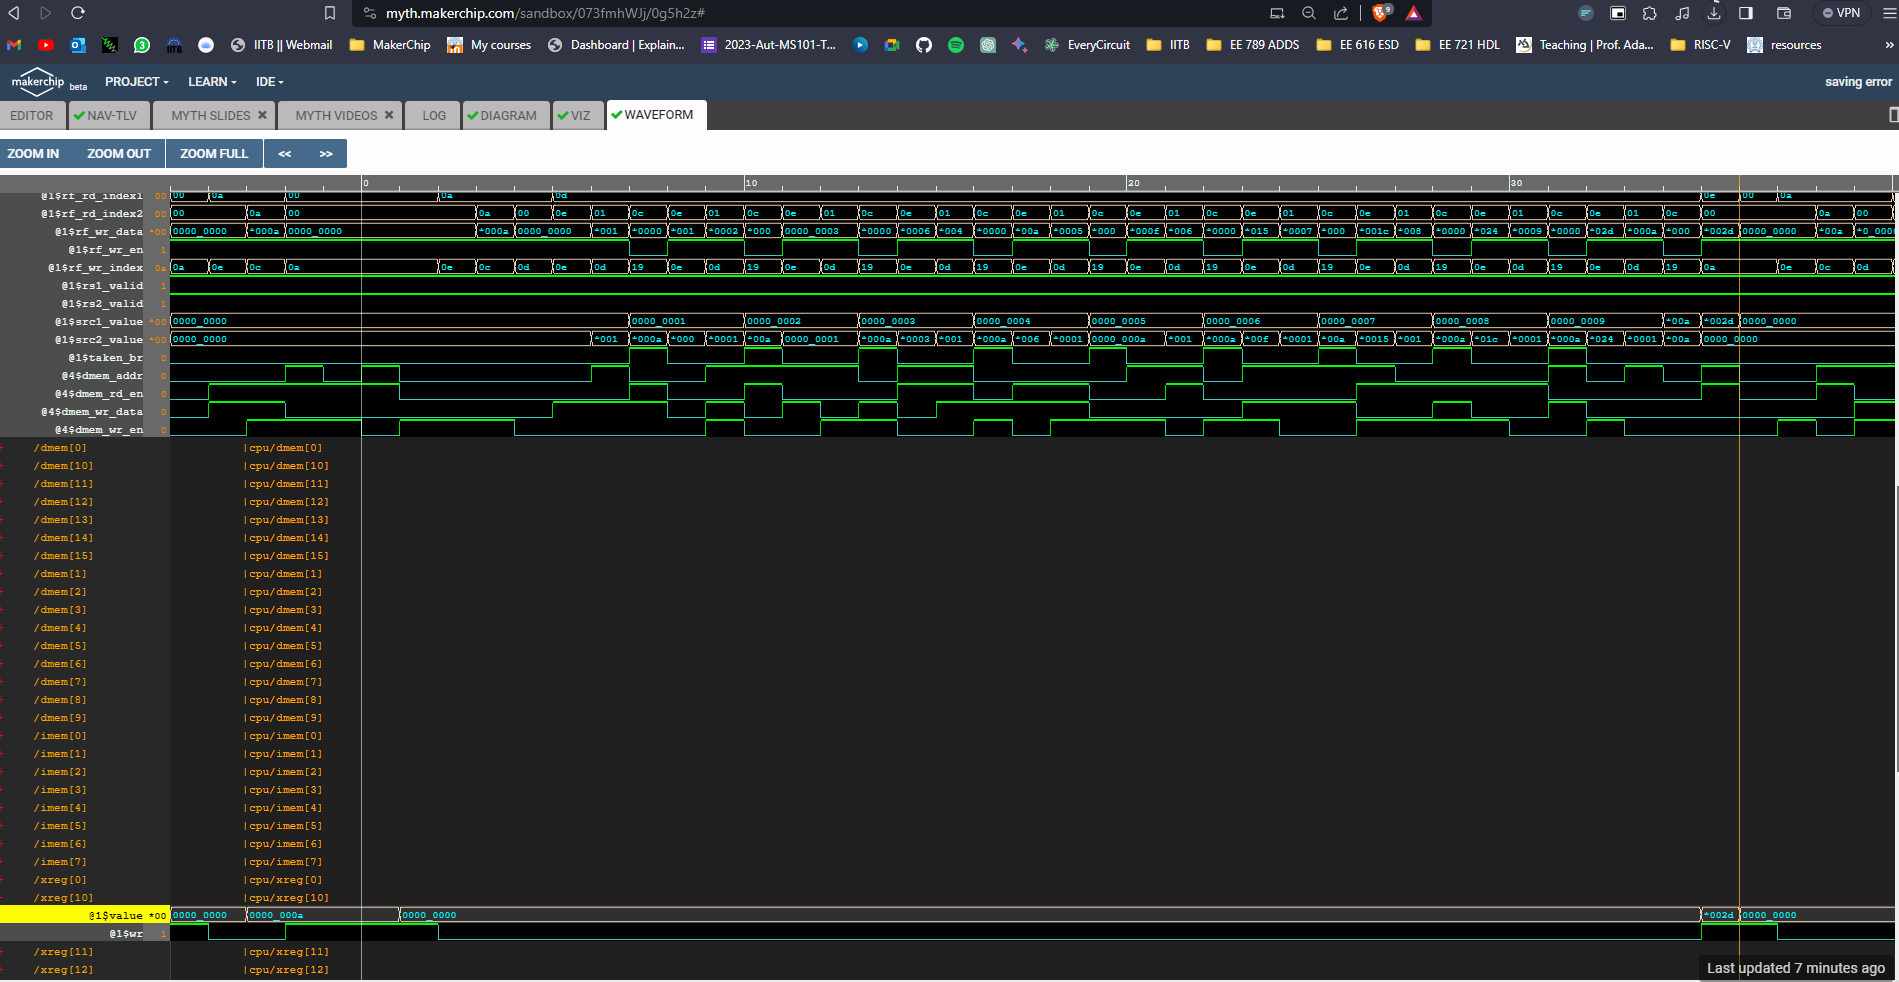Switch to the EDITOR tab
The width and height of the screenshot is (1899, 982).
click(32, 116)
